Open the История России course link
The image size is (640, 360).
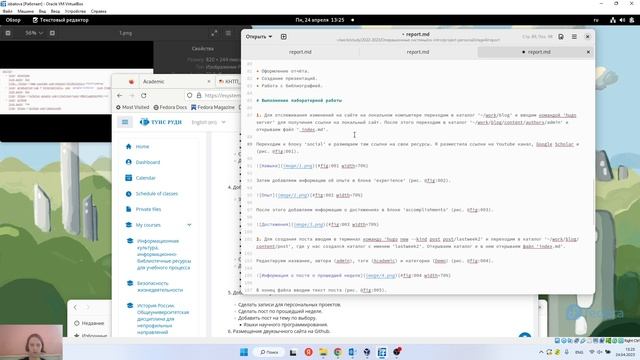pyautogui.click(x=163, y=319)
